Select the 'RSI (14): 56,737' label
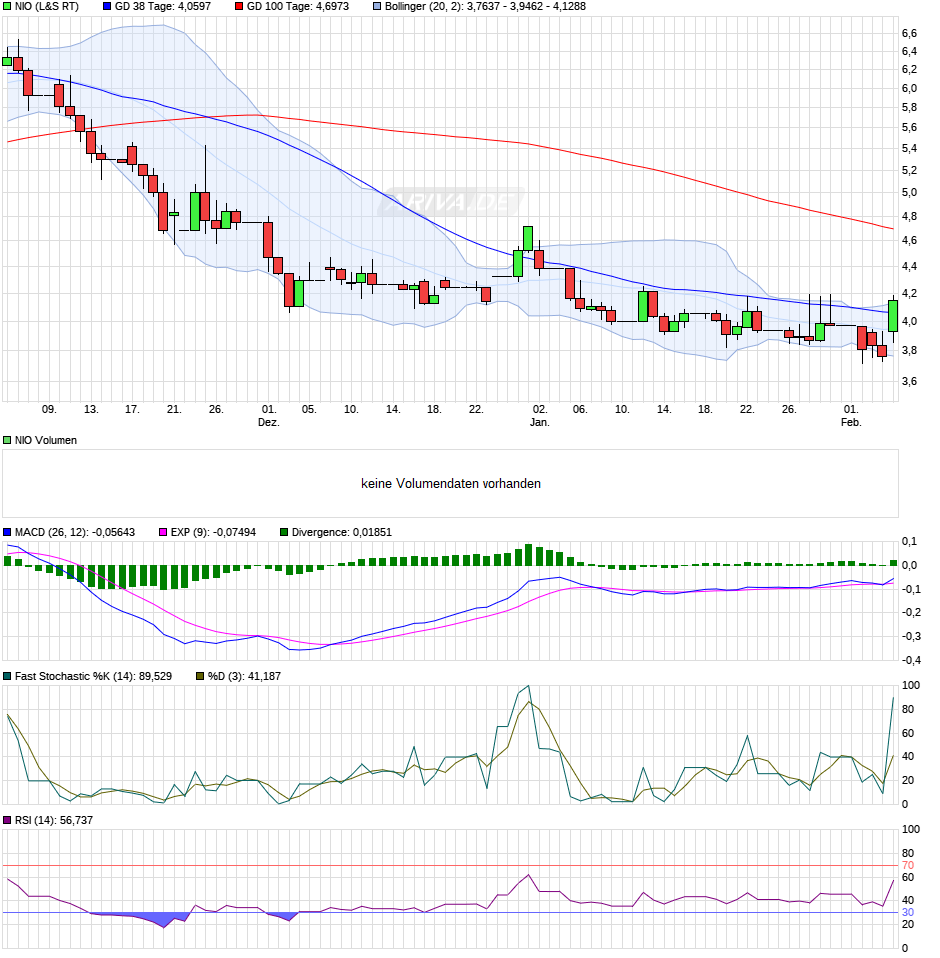This screenshot has height=958, width=940. (54, 821)
